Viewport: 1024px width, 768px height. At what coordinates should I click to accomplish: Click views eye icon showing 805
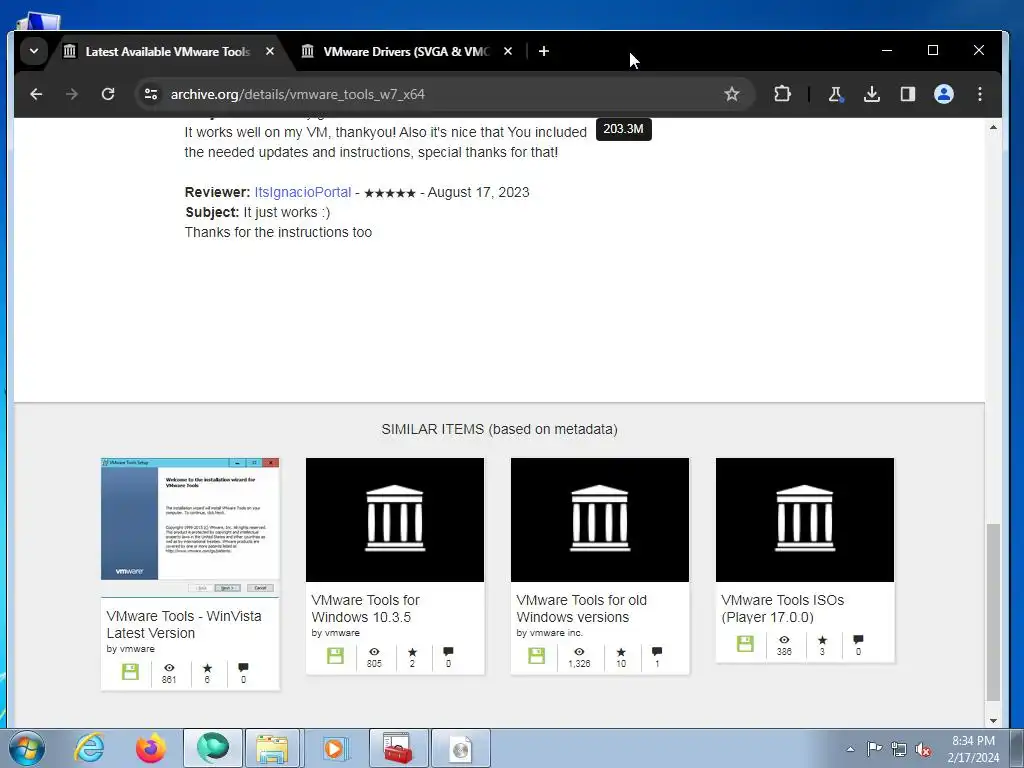(x=374, y=652)
